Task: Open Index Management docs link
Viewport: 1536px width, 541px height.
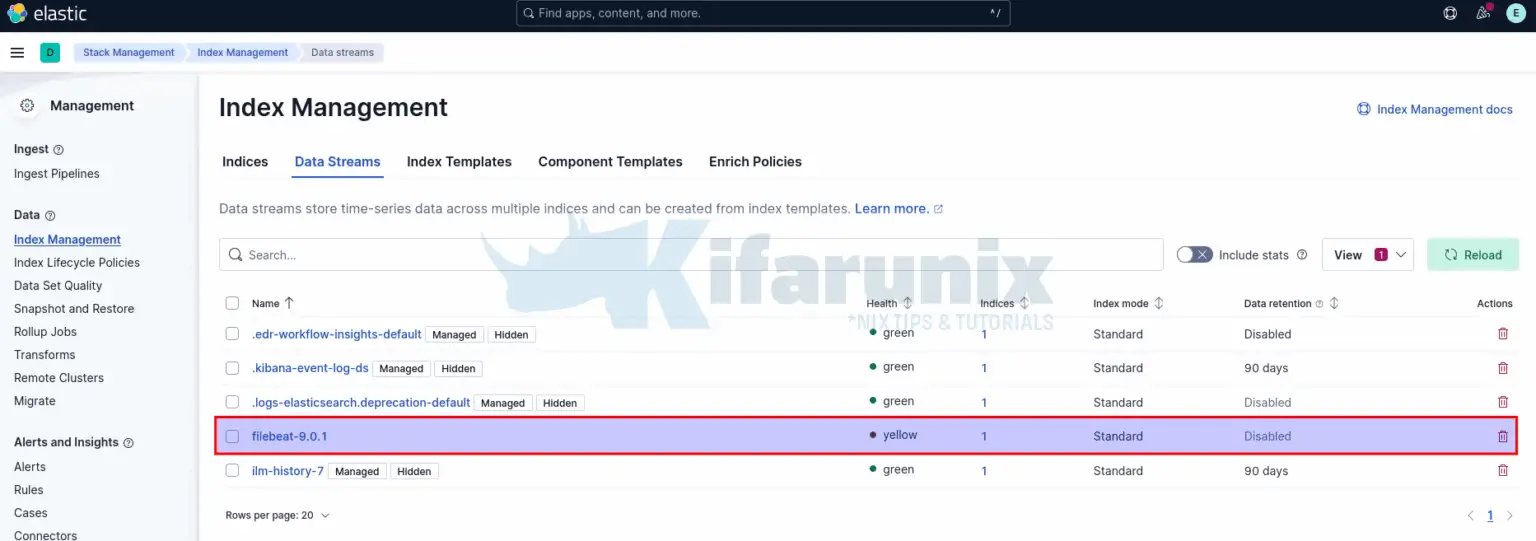Action: tap(1434, 110)
